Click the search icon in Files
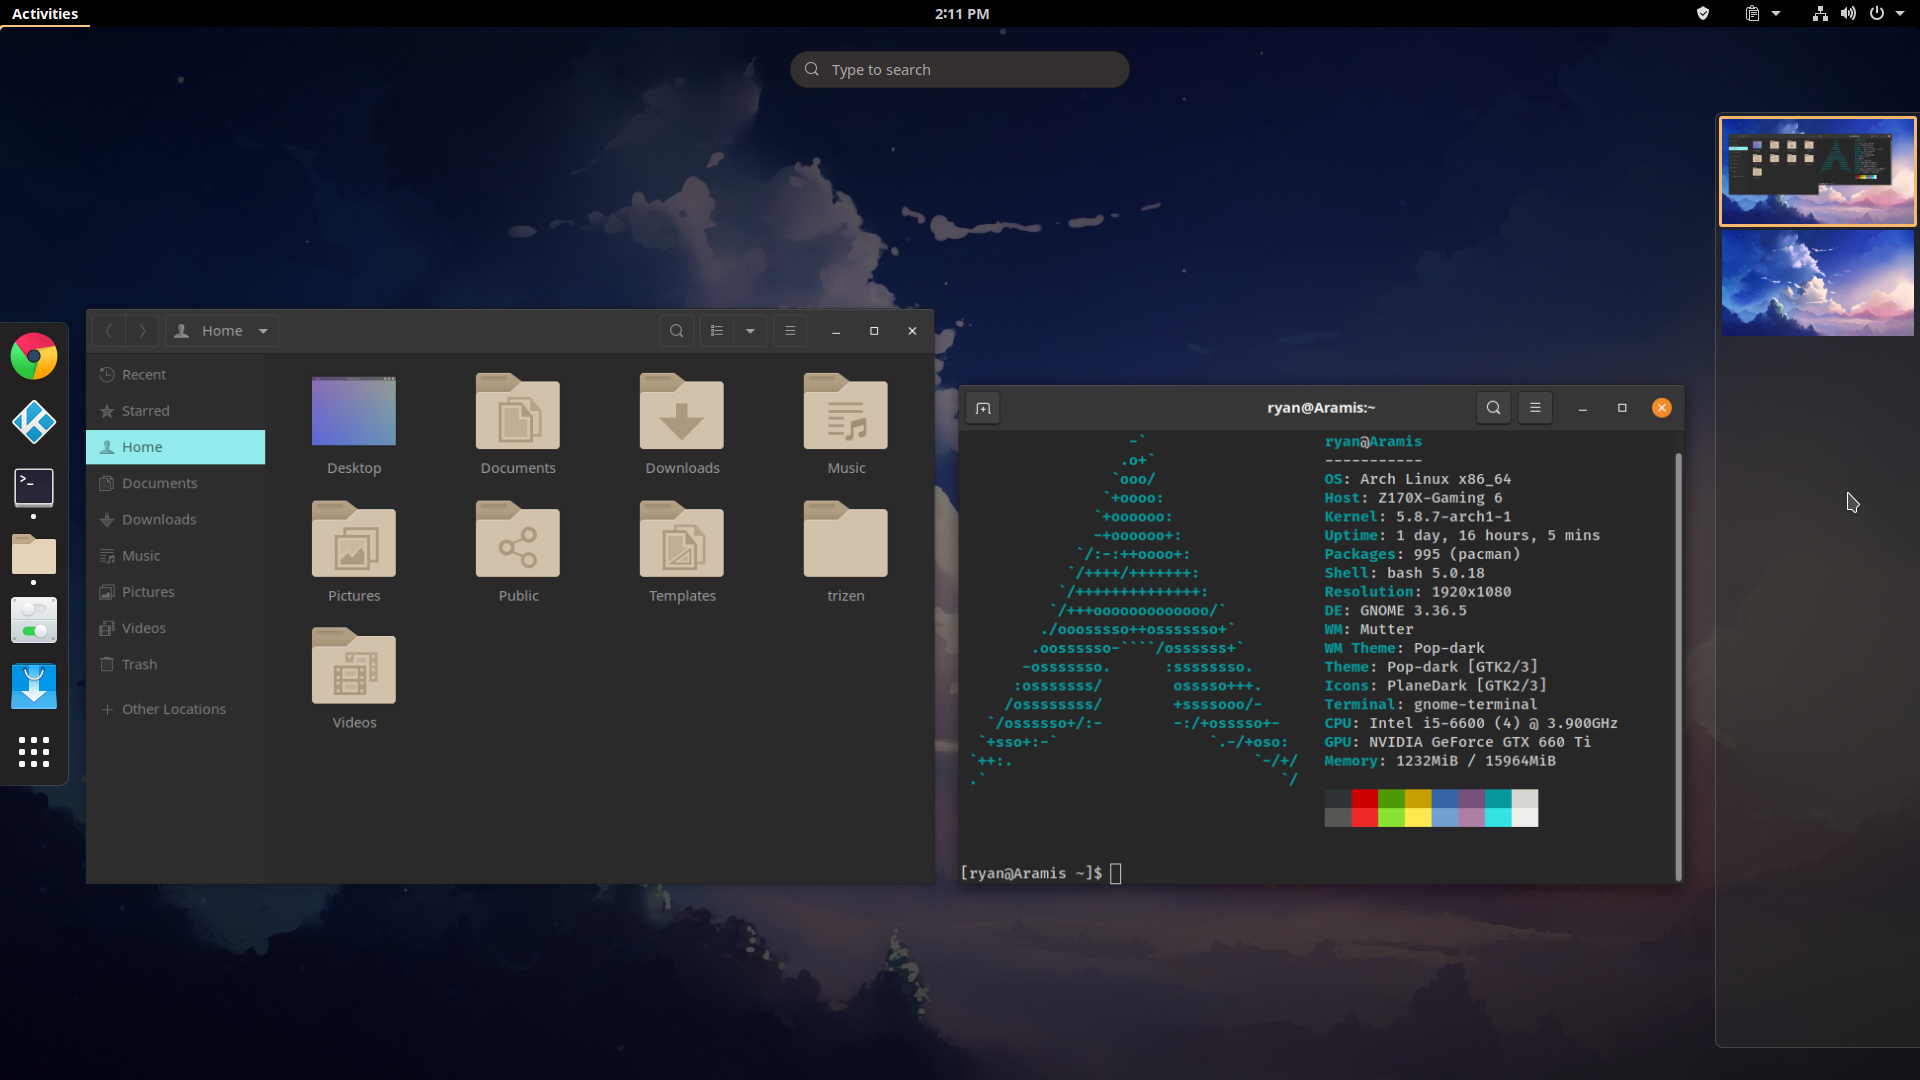The width and height of the screenshot is (1920, 1080). (x=677, y=331)
